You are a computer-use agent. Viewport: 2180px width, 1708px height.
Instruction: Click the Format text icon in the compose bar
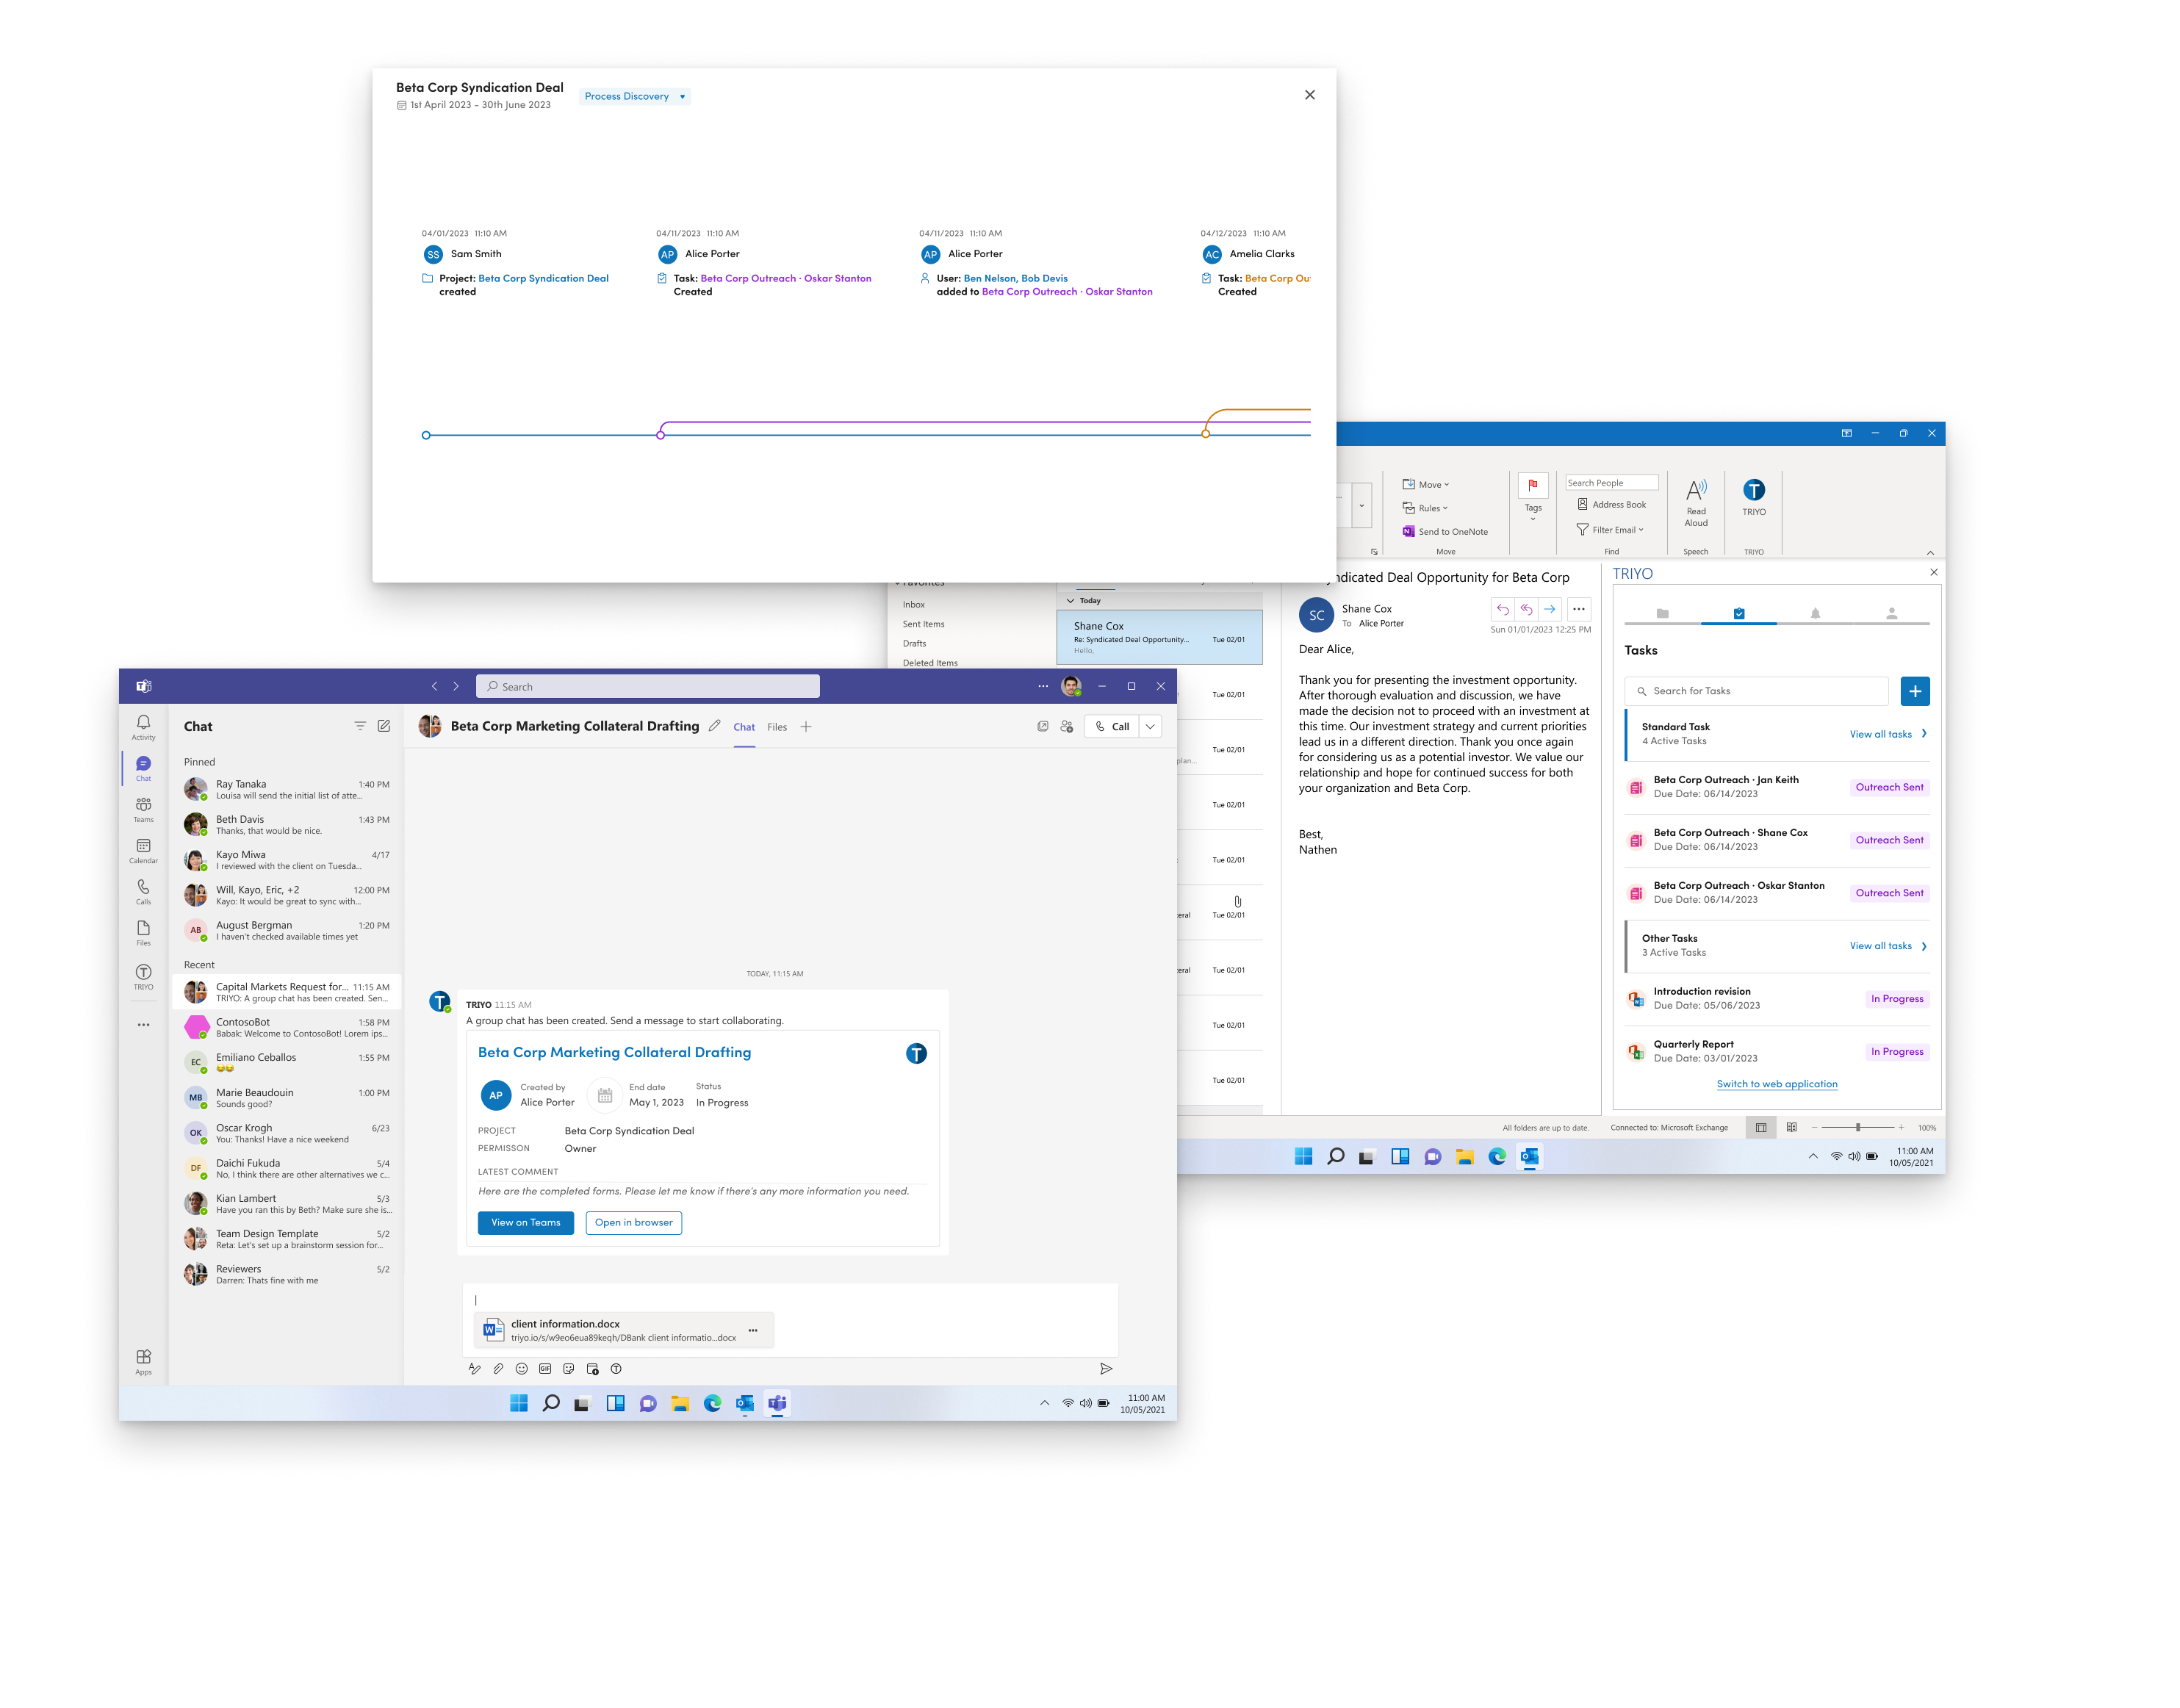474,1368
